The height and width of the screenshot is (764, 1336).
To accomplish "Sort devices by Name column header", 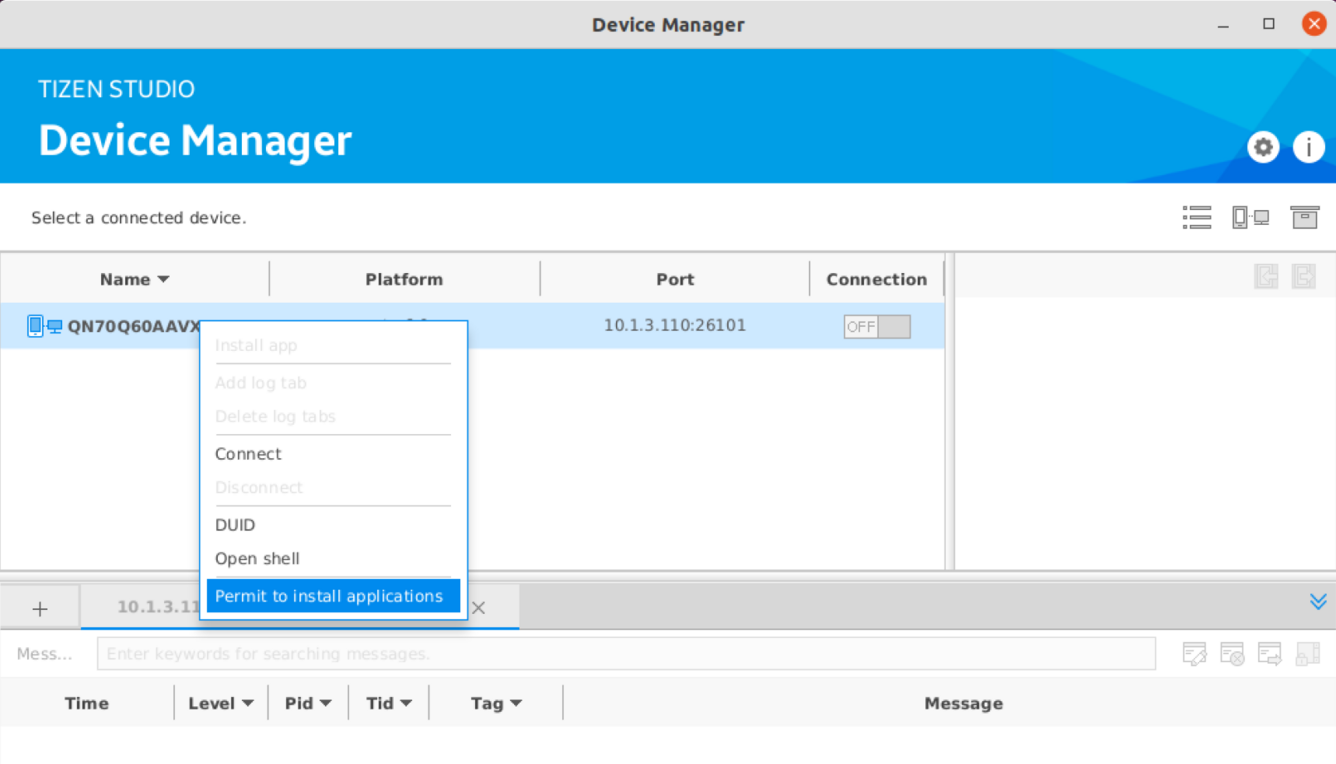I will coord(134,279).
